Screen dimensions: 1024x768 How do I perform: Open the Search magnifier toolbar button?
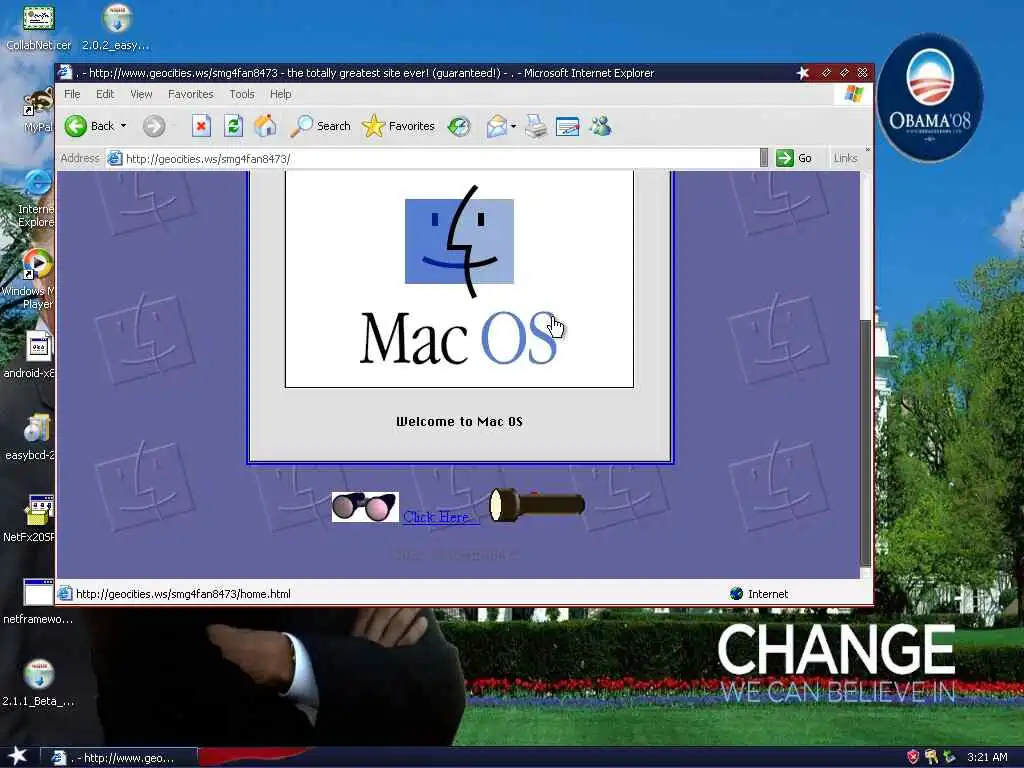(320, 126)
